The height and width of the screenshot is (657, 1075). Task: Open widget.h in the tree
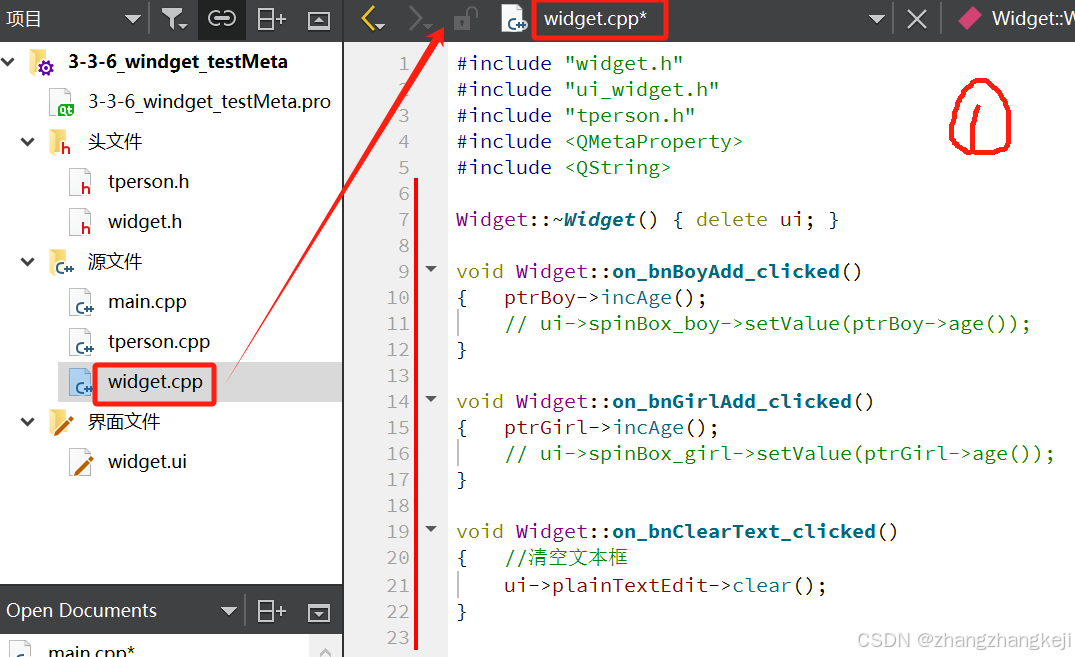pyautogui.click(x=145, y=222)
